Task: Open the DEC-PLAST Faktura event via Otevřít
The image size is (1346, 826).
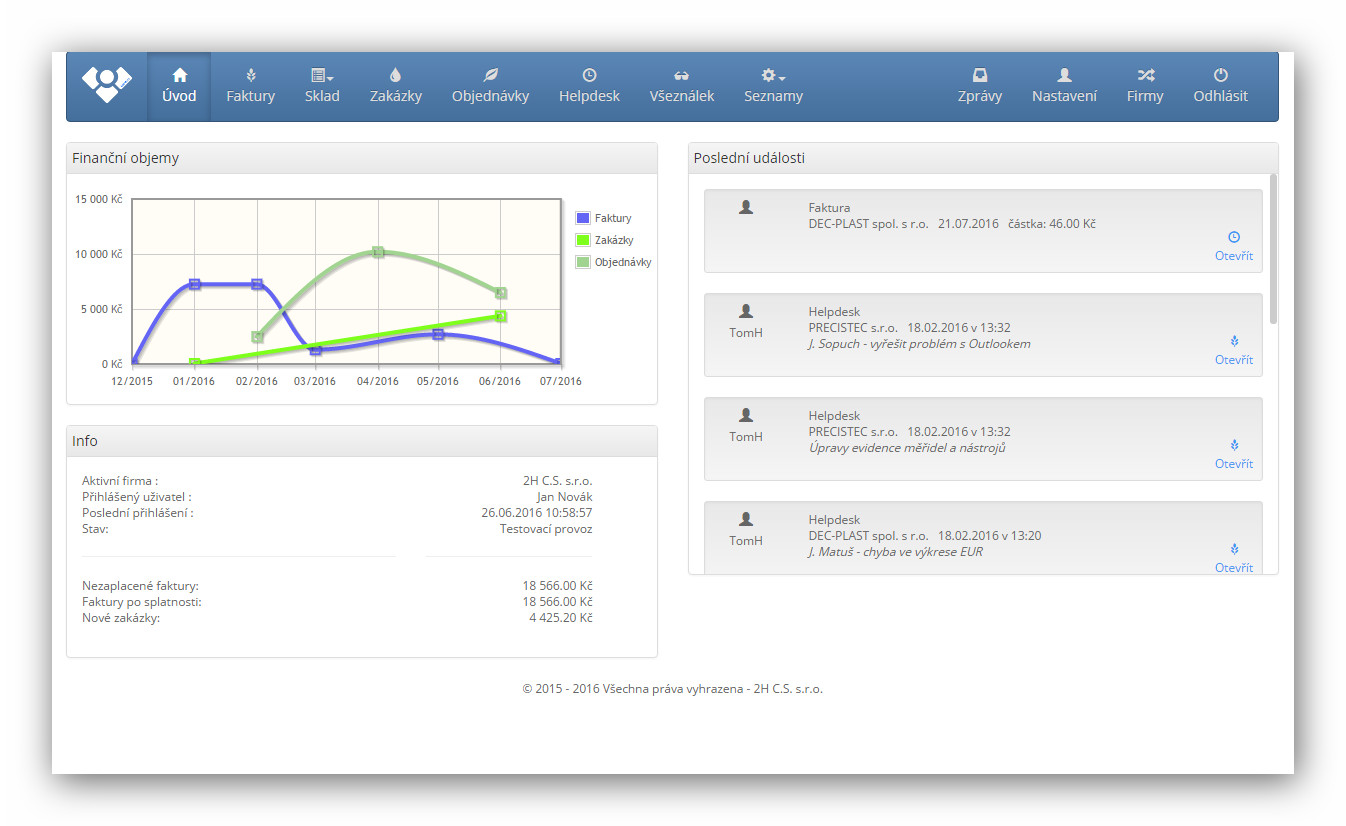Action: [1233, 256]
